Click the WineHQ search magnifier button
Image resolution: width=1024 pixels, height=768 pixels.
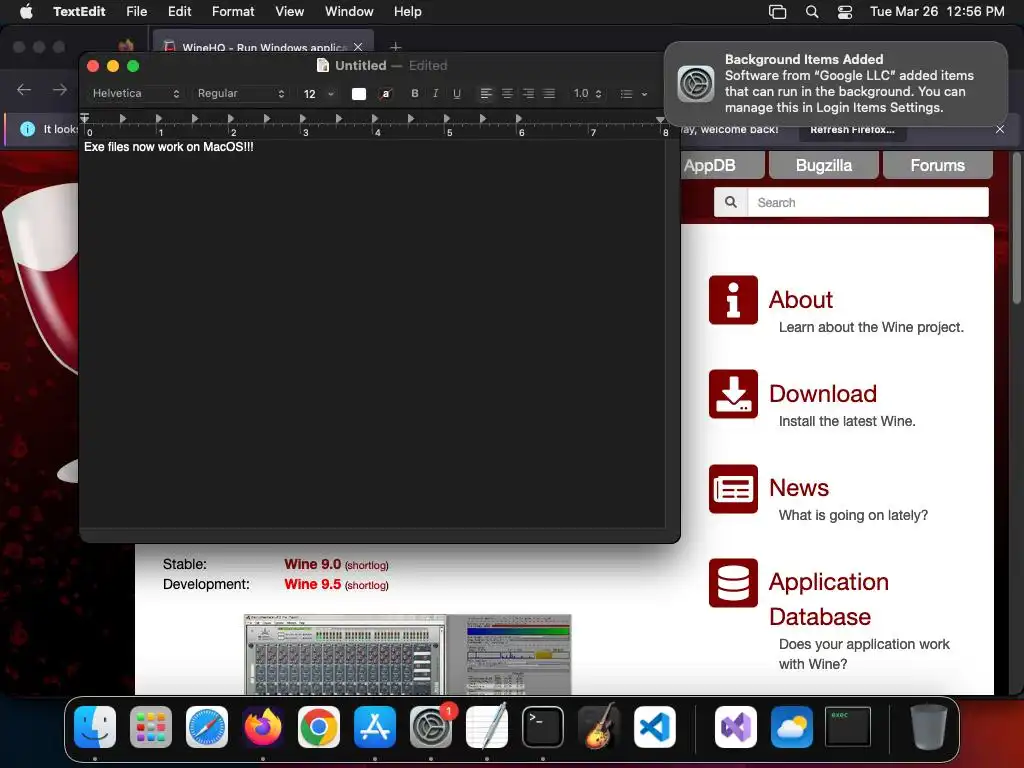pos(731,202)
